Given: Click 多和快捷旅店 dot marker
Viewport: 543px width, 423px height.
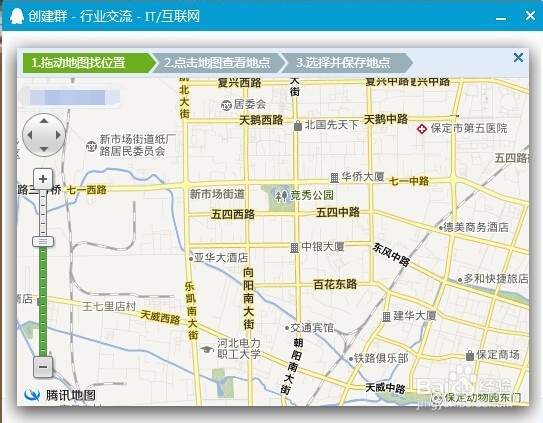Looking at the screenshot, I should pyautogui.click(x=460, y=280).
